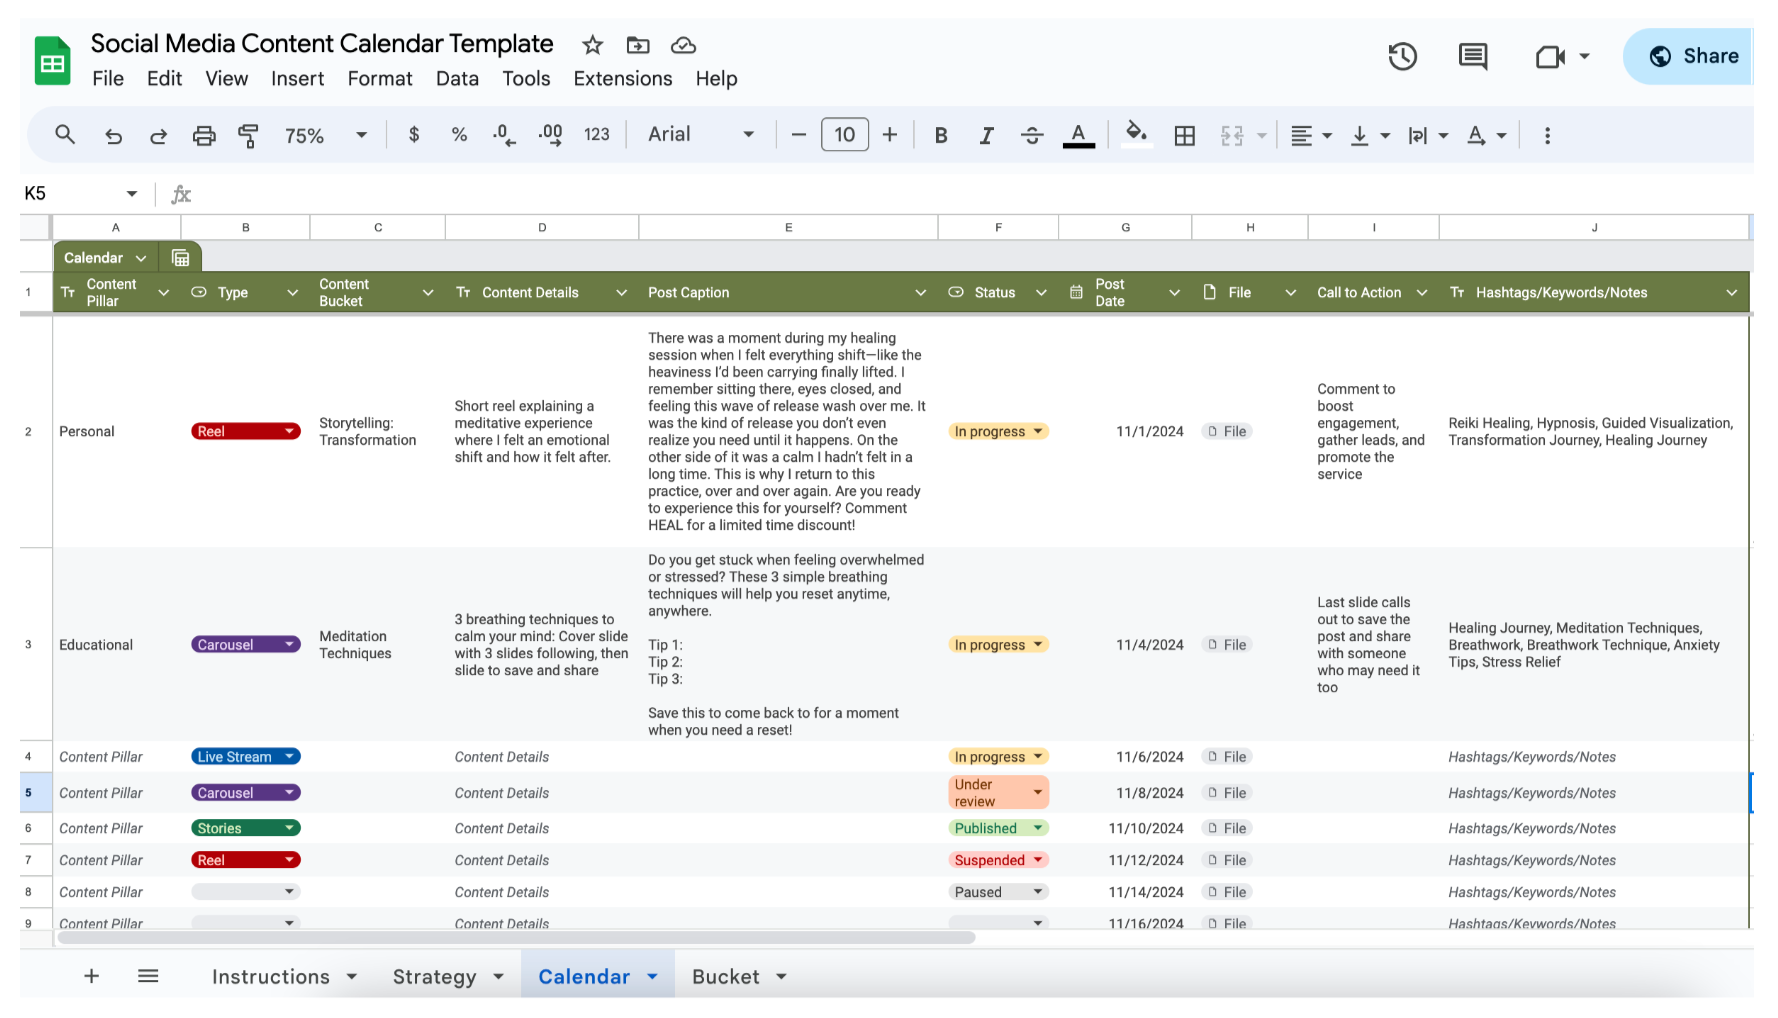Decrease font size with minus button
This screenshot has height=1018, width=1778.
pos(798,134)
